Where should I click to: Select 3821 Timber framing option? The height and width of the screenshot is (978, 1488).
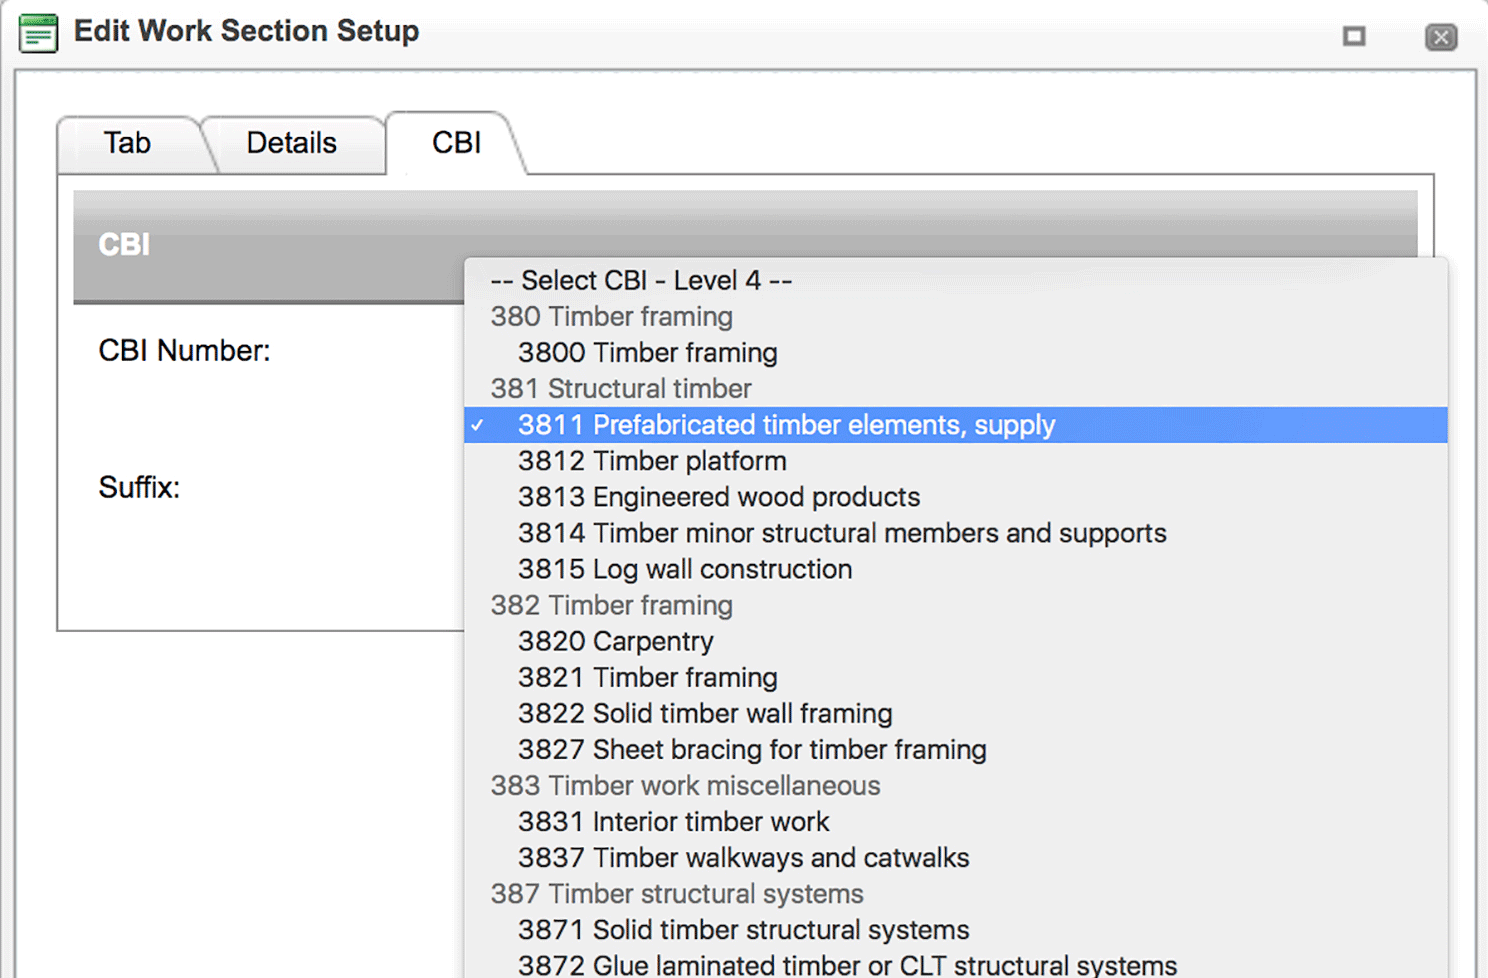coord(647,677)
